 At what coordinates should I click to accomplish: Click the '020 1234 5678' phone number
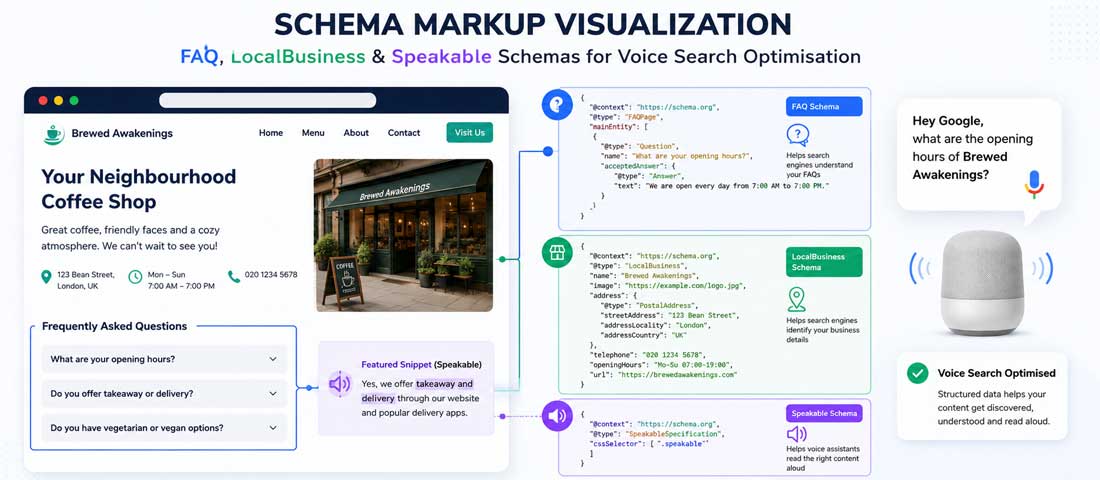click(271, 274)
